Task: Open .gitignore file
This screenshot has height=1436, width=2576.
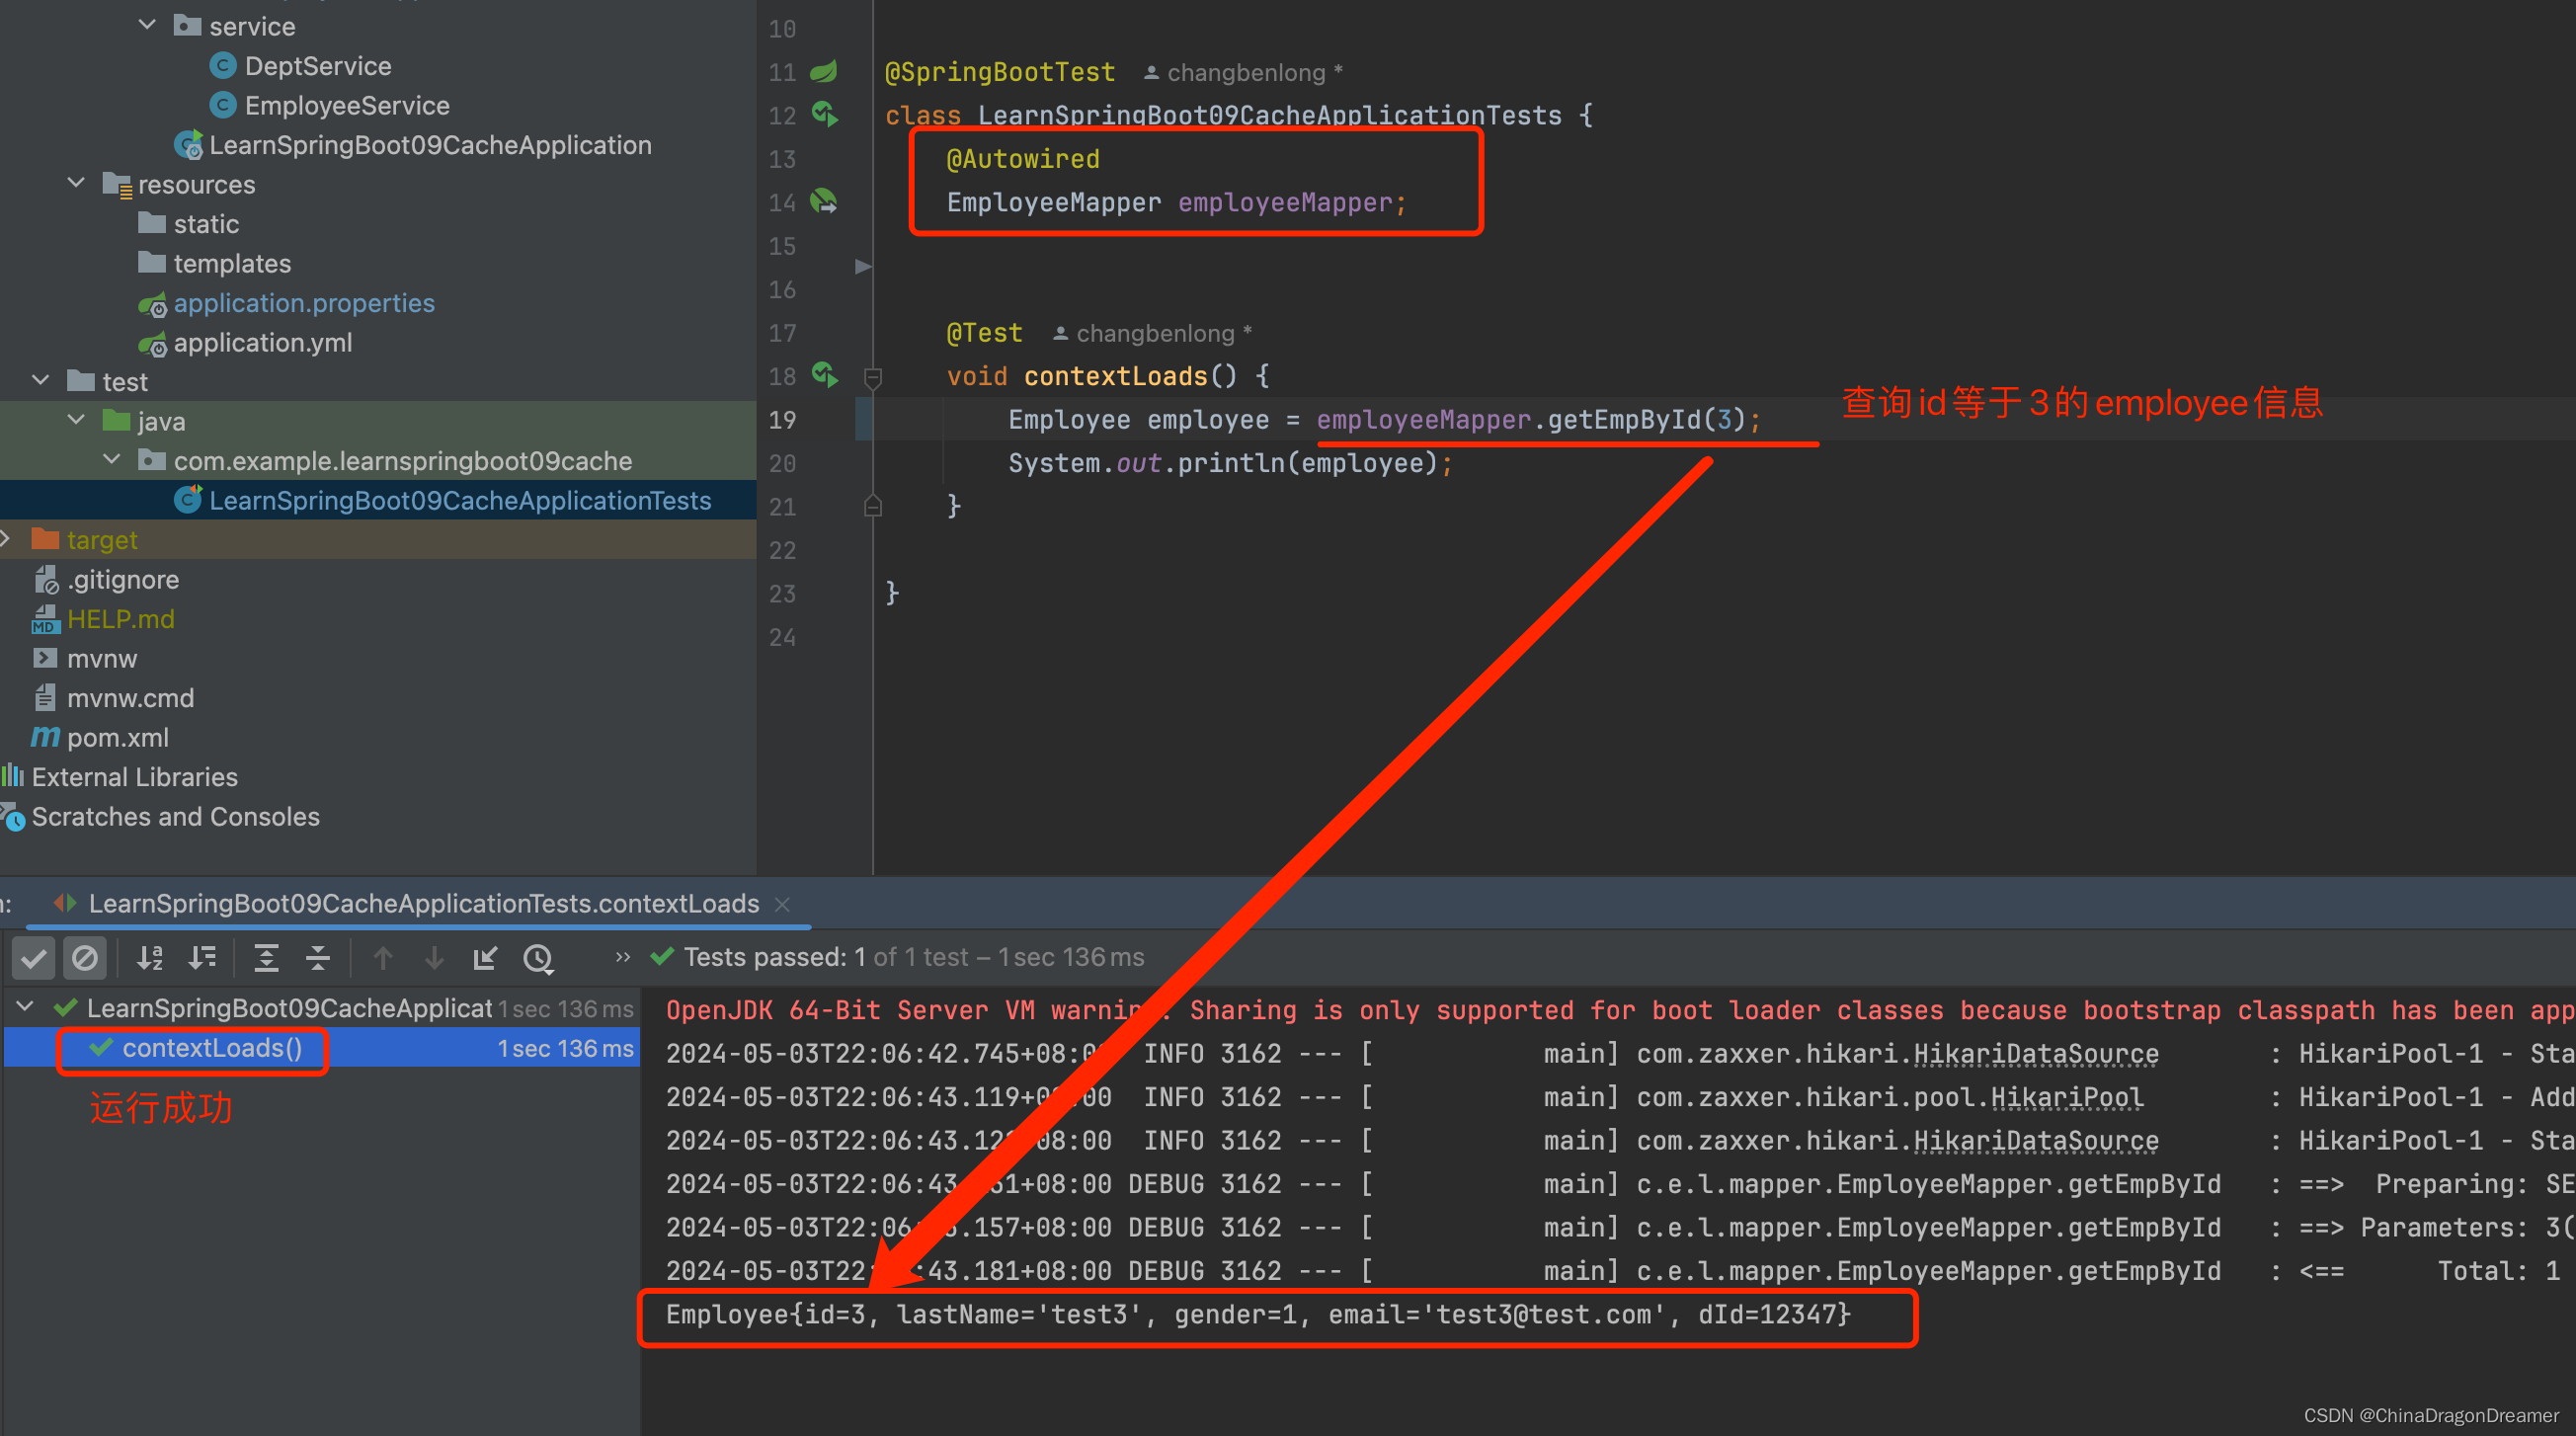Action: tap(123, 579)
